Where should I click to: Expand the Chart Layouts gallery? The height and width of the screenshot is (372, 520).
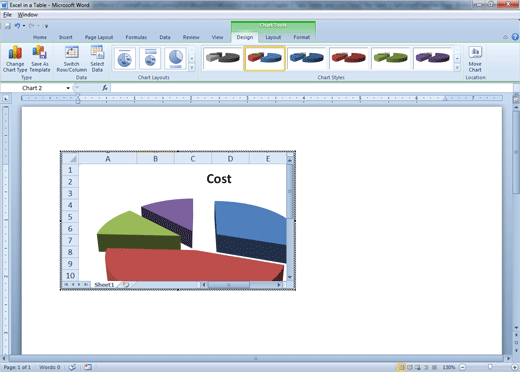(192, 68)
